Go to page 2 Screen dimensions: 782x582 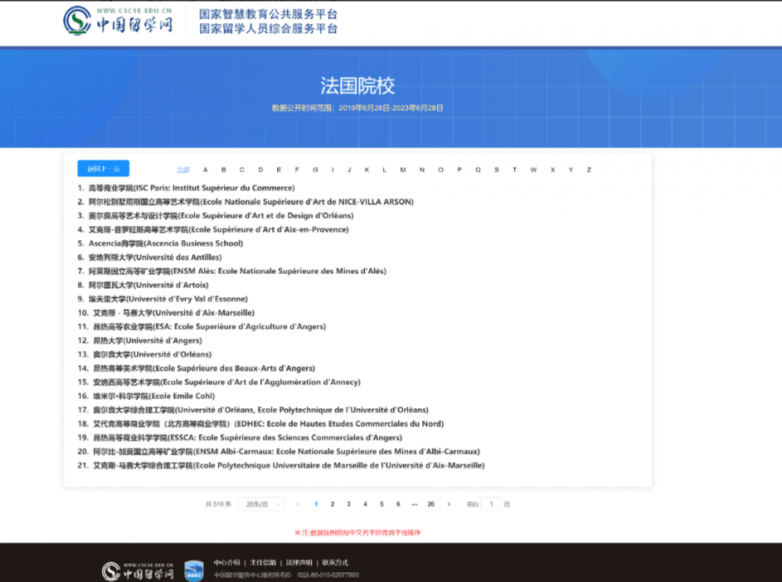click(332, 505)
